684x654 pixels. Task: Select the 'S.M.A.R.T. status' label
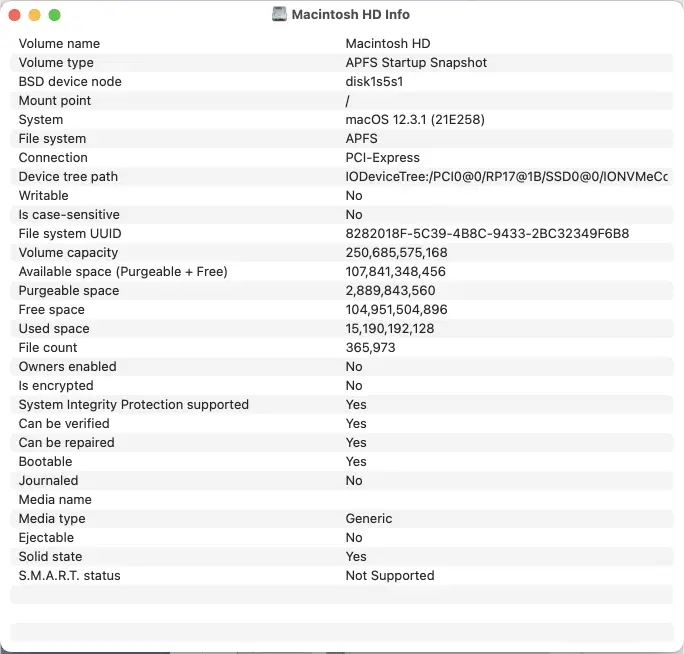[x=69, y=575]
